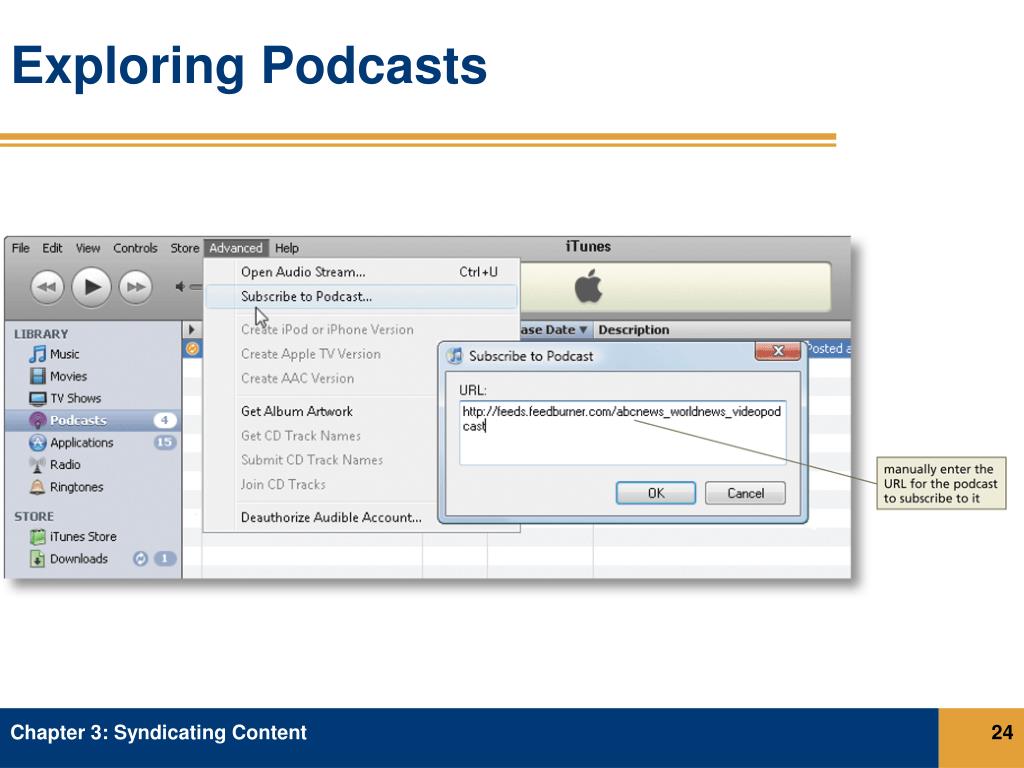This screenshot has width=1024, height=768.
Task: Select Applications in the sidebar
Action: pyautogui.click(x=93, y=443)
